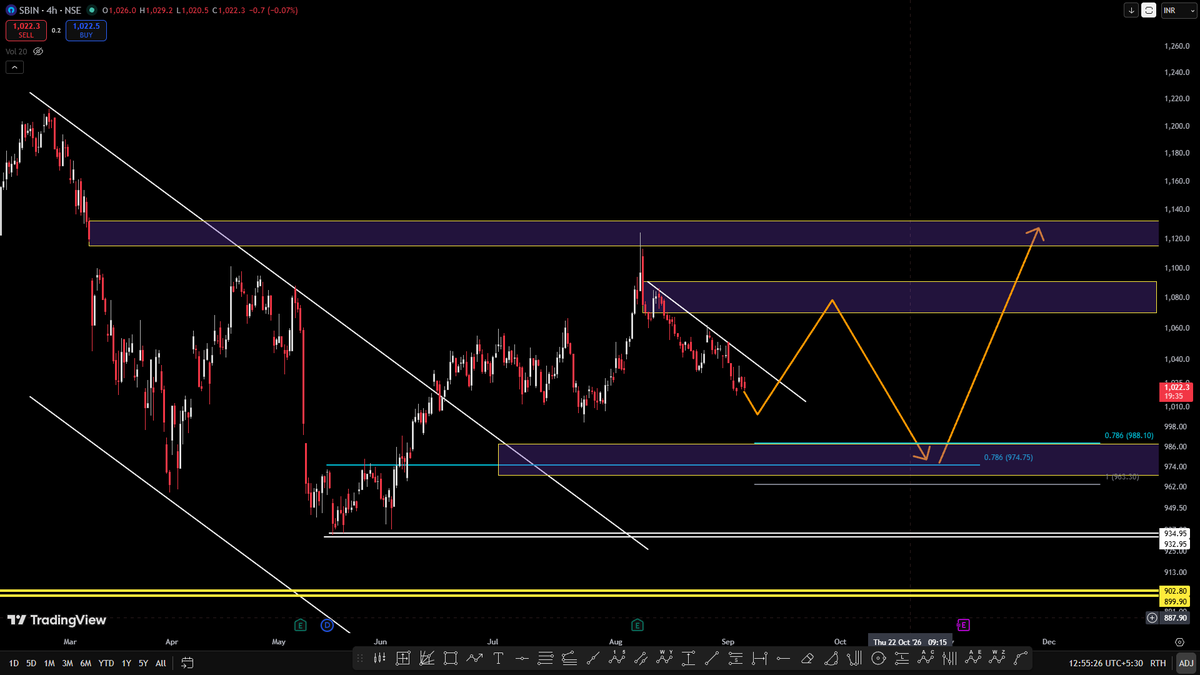Select the Text tool
The image size is (1200, 675).
[498, 658]
